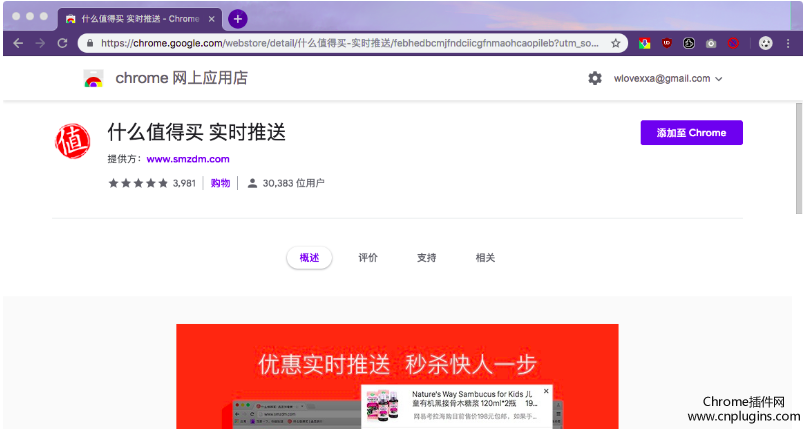Open the 相关 tab
Image resolution: width=805 pixels, height=429 pixels.
(485, 258)
